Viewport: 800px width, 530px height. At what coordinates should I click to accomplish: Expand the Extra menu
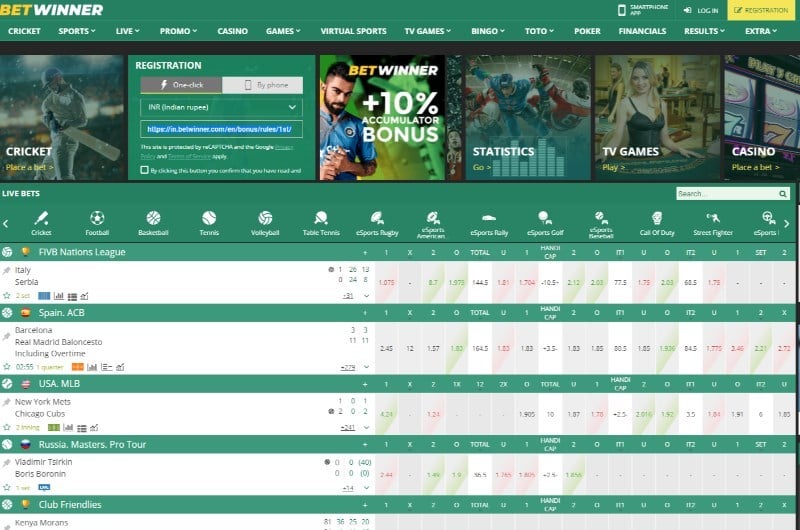761,31
